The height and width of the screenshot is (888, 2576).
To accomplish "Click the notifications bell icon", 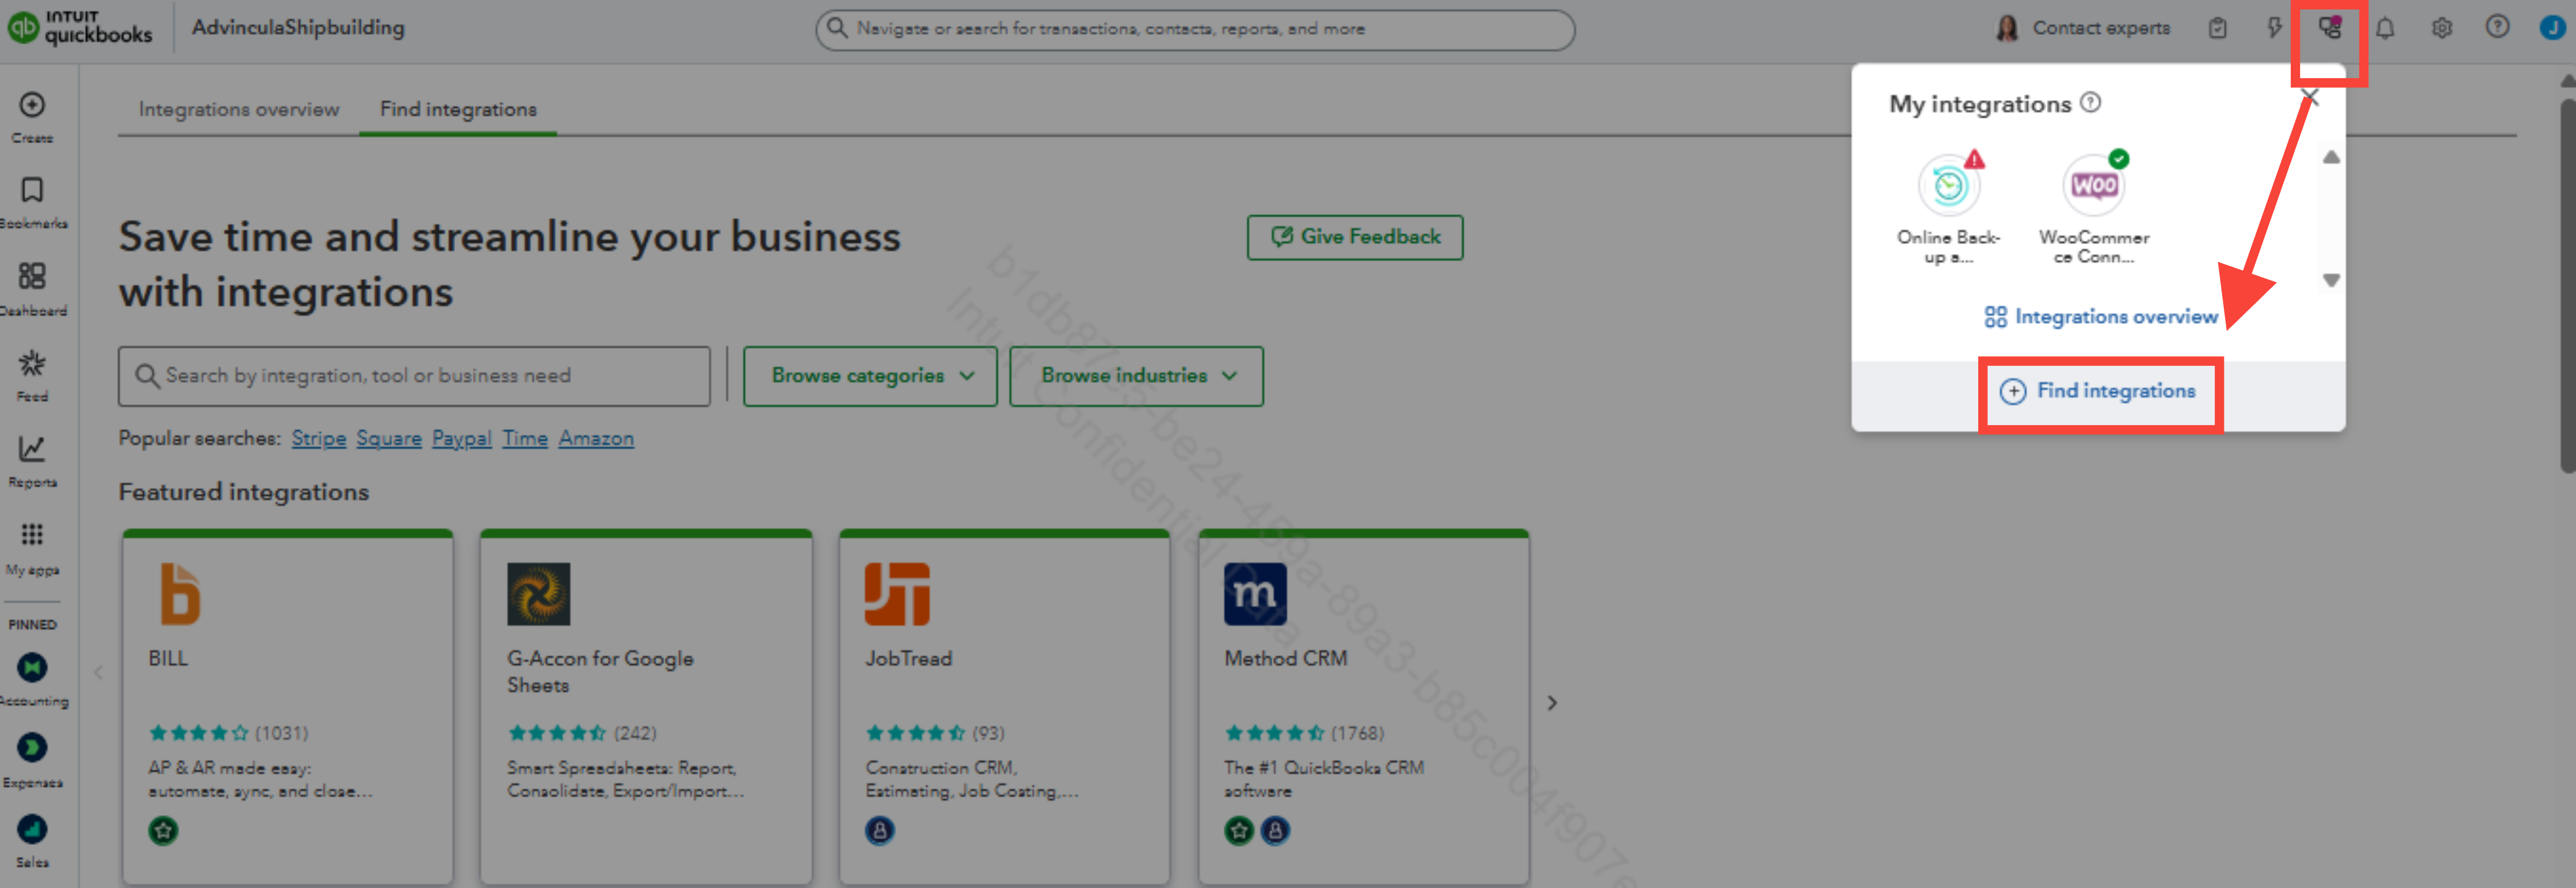I will [2385, 28].
